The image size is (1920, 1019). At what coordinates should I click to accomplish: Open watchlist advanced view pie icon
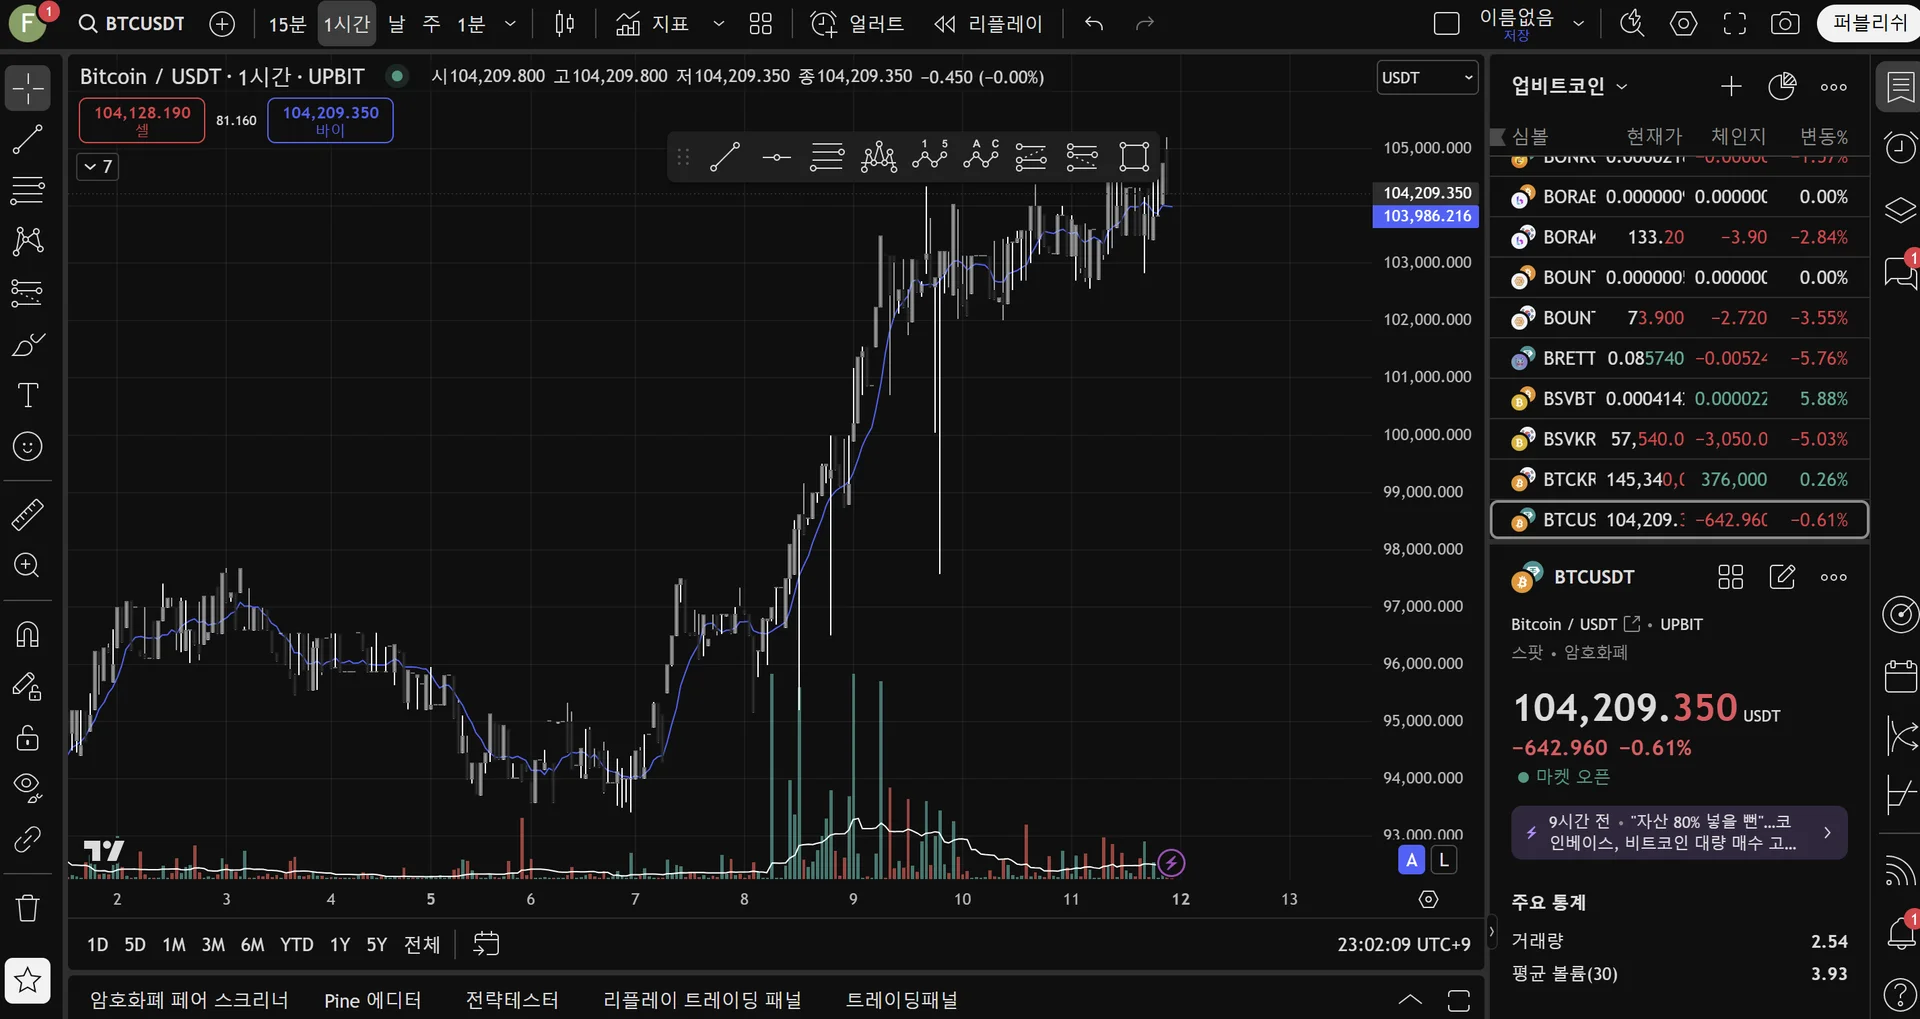(1782, 87)
